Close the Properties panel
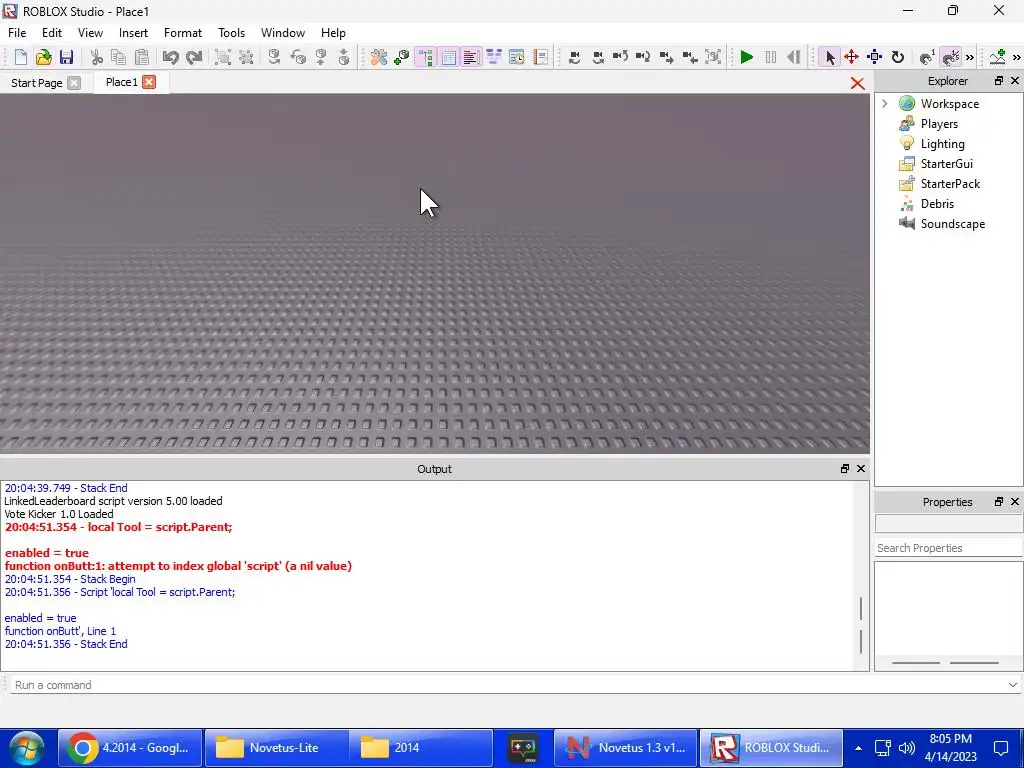The width and height of the screenshot is (1024, 768). 1014,502
